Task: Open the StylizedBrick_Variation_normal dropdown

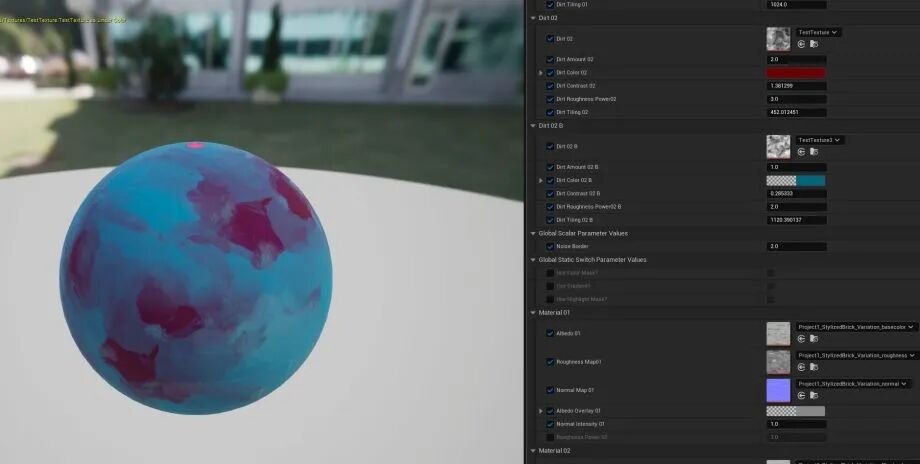Action: click(x=853, y=384)
